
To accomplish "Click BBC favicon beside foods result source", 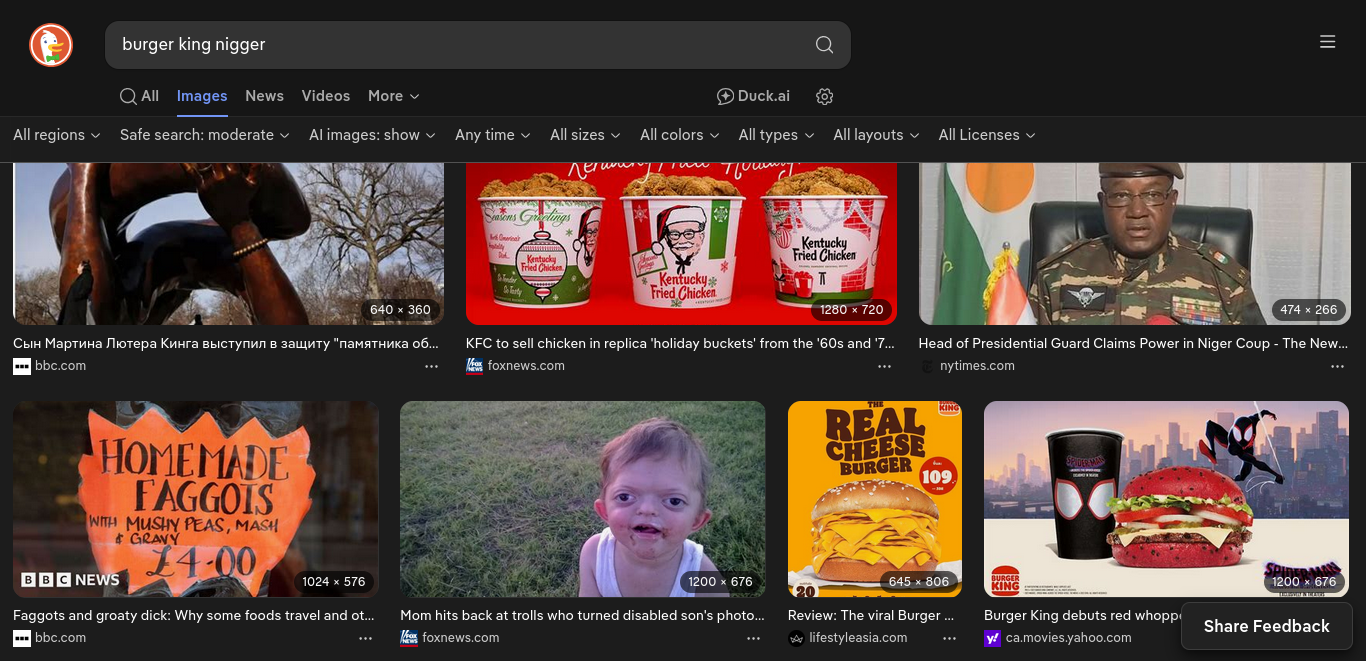I will (22, 638).
